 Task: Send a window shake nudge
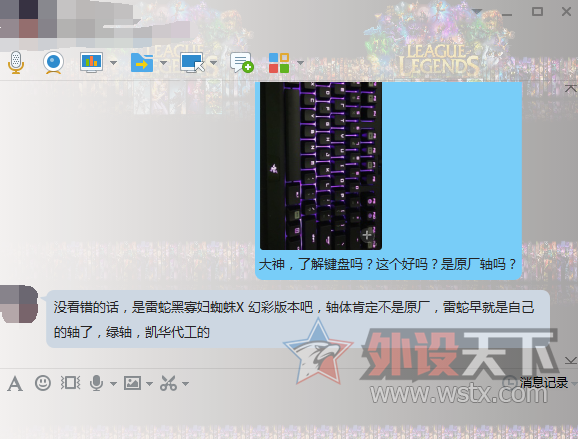pos(70,383)
